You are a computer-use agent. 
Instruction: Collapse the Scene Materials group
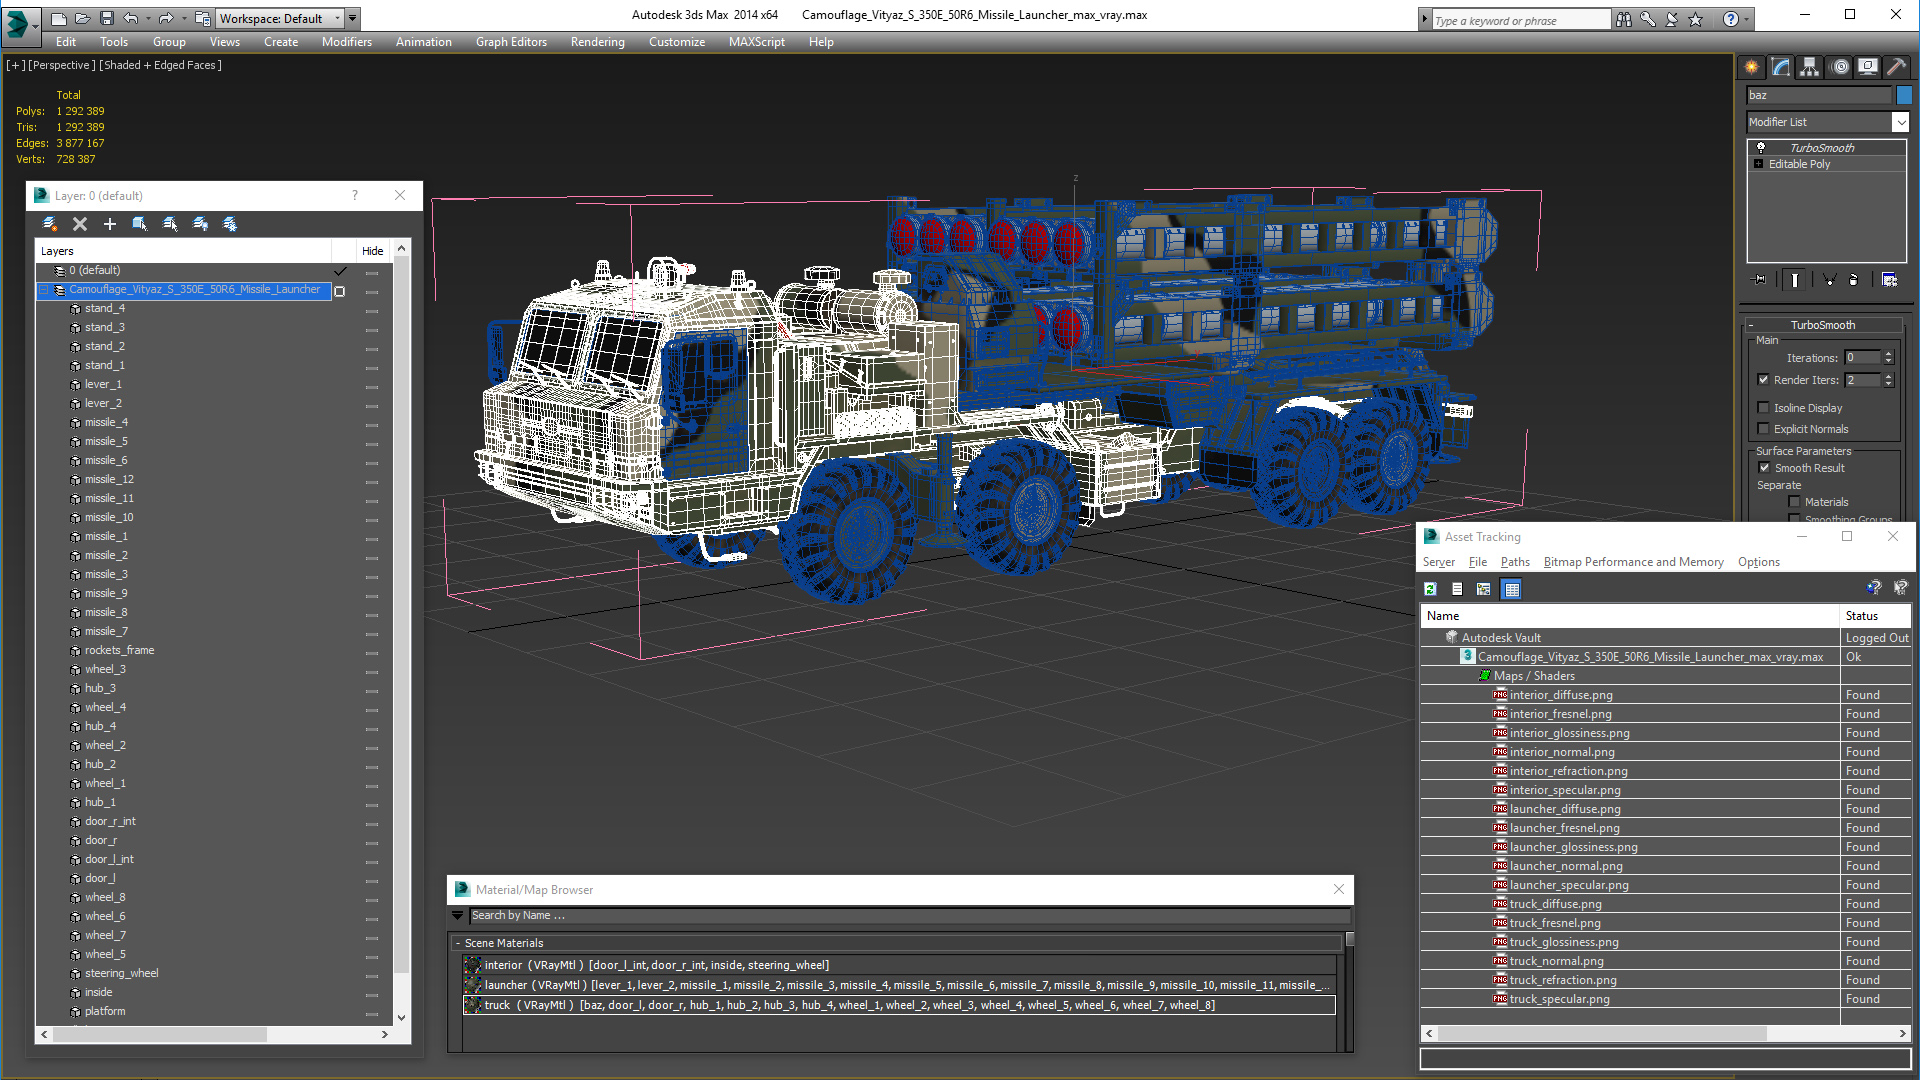click(458, 943)
